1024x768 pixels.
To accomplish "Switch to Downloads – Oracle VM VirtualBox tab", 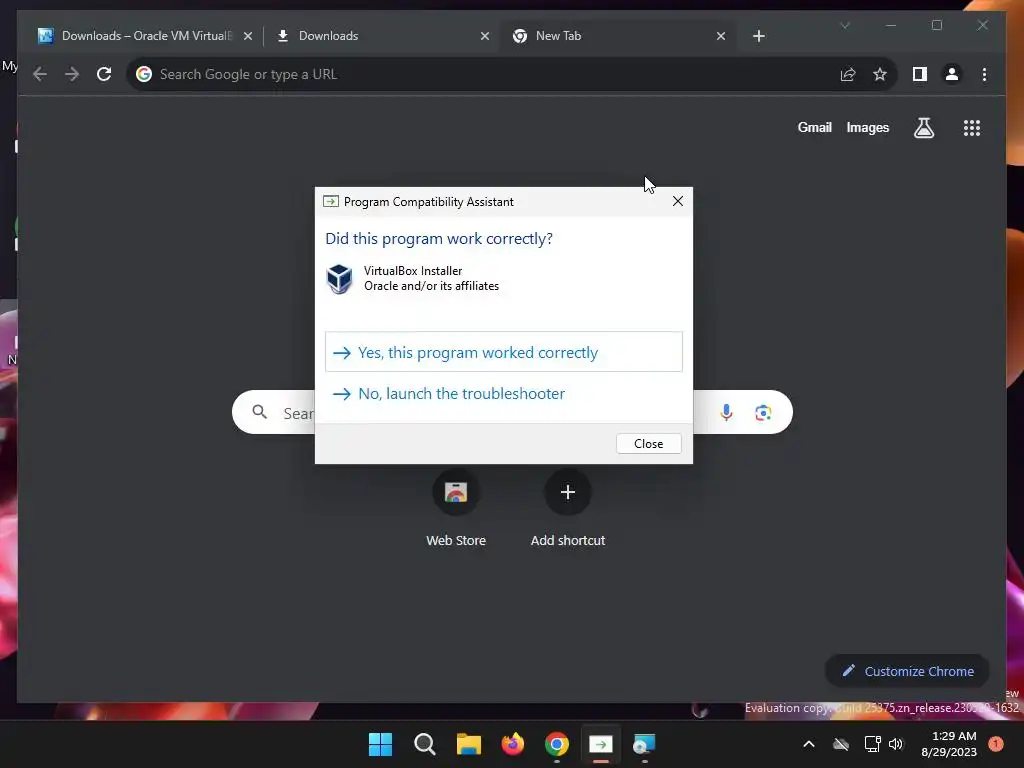I will point(146,36).
